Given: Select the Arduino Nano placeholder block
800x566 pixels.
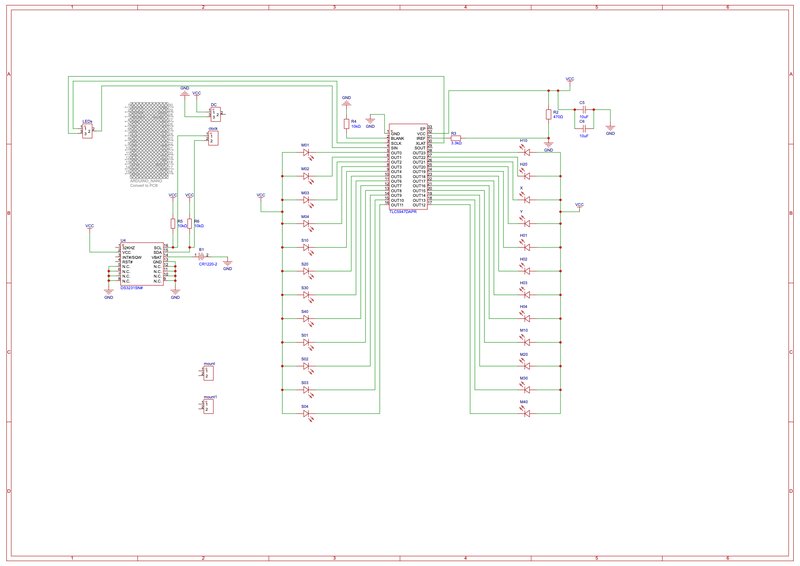Looking at the screenshot, I should coord(147,139).
